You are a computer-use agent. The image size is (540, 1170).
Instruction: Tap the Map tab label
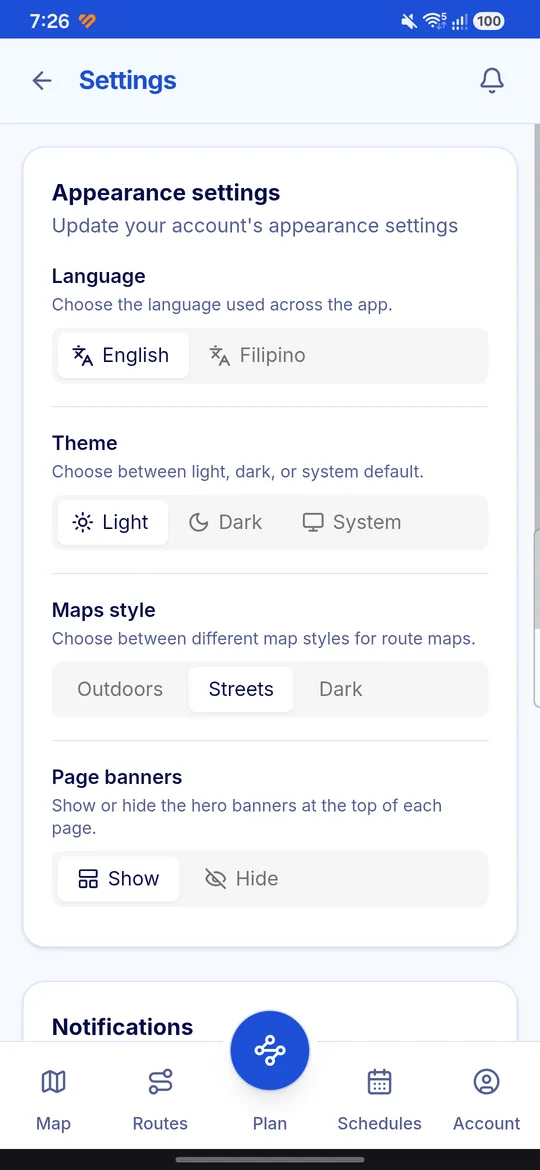(x=54, y=1123)
